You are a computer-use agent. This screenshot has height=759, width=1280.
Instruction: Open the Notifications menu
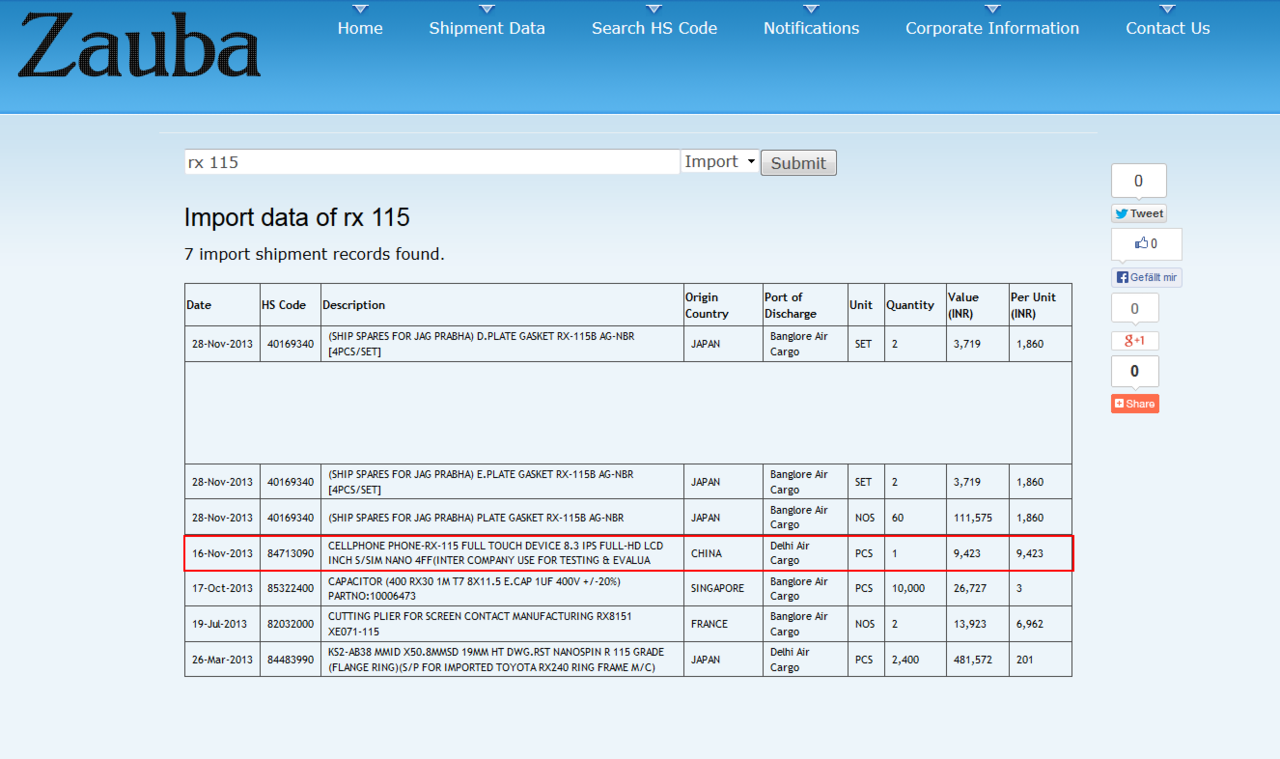811,28
